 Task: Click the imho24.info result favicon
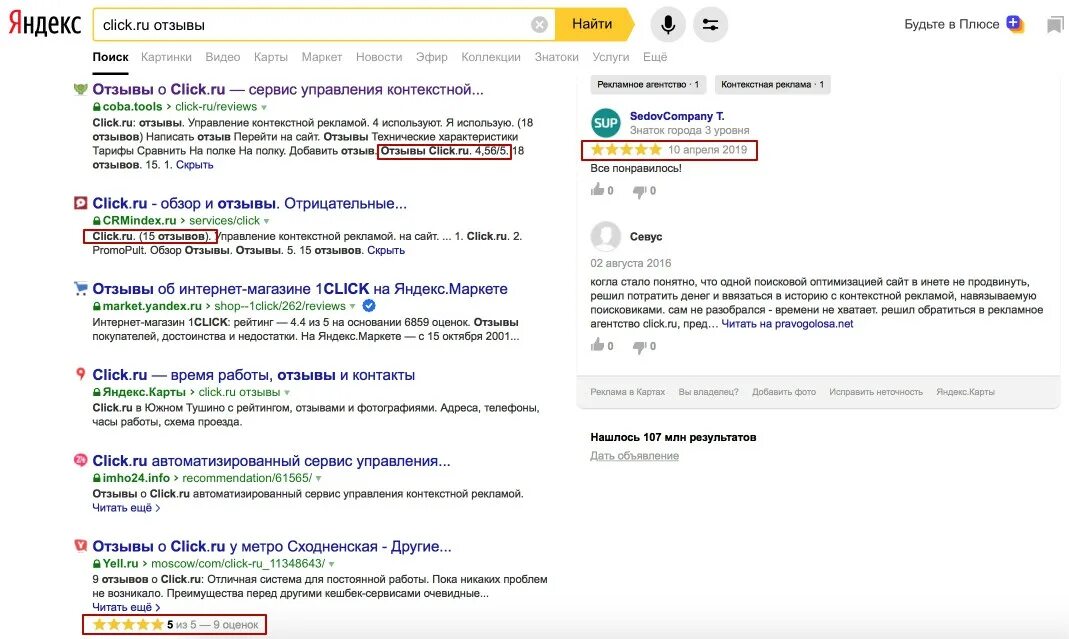pos(80,460)
